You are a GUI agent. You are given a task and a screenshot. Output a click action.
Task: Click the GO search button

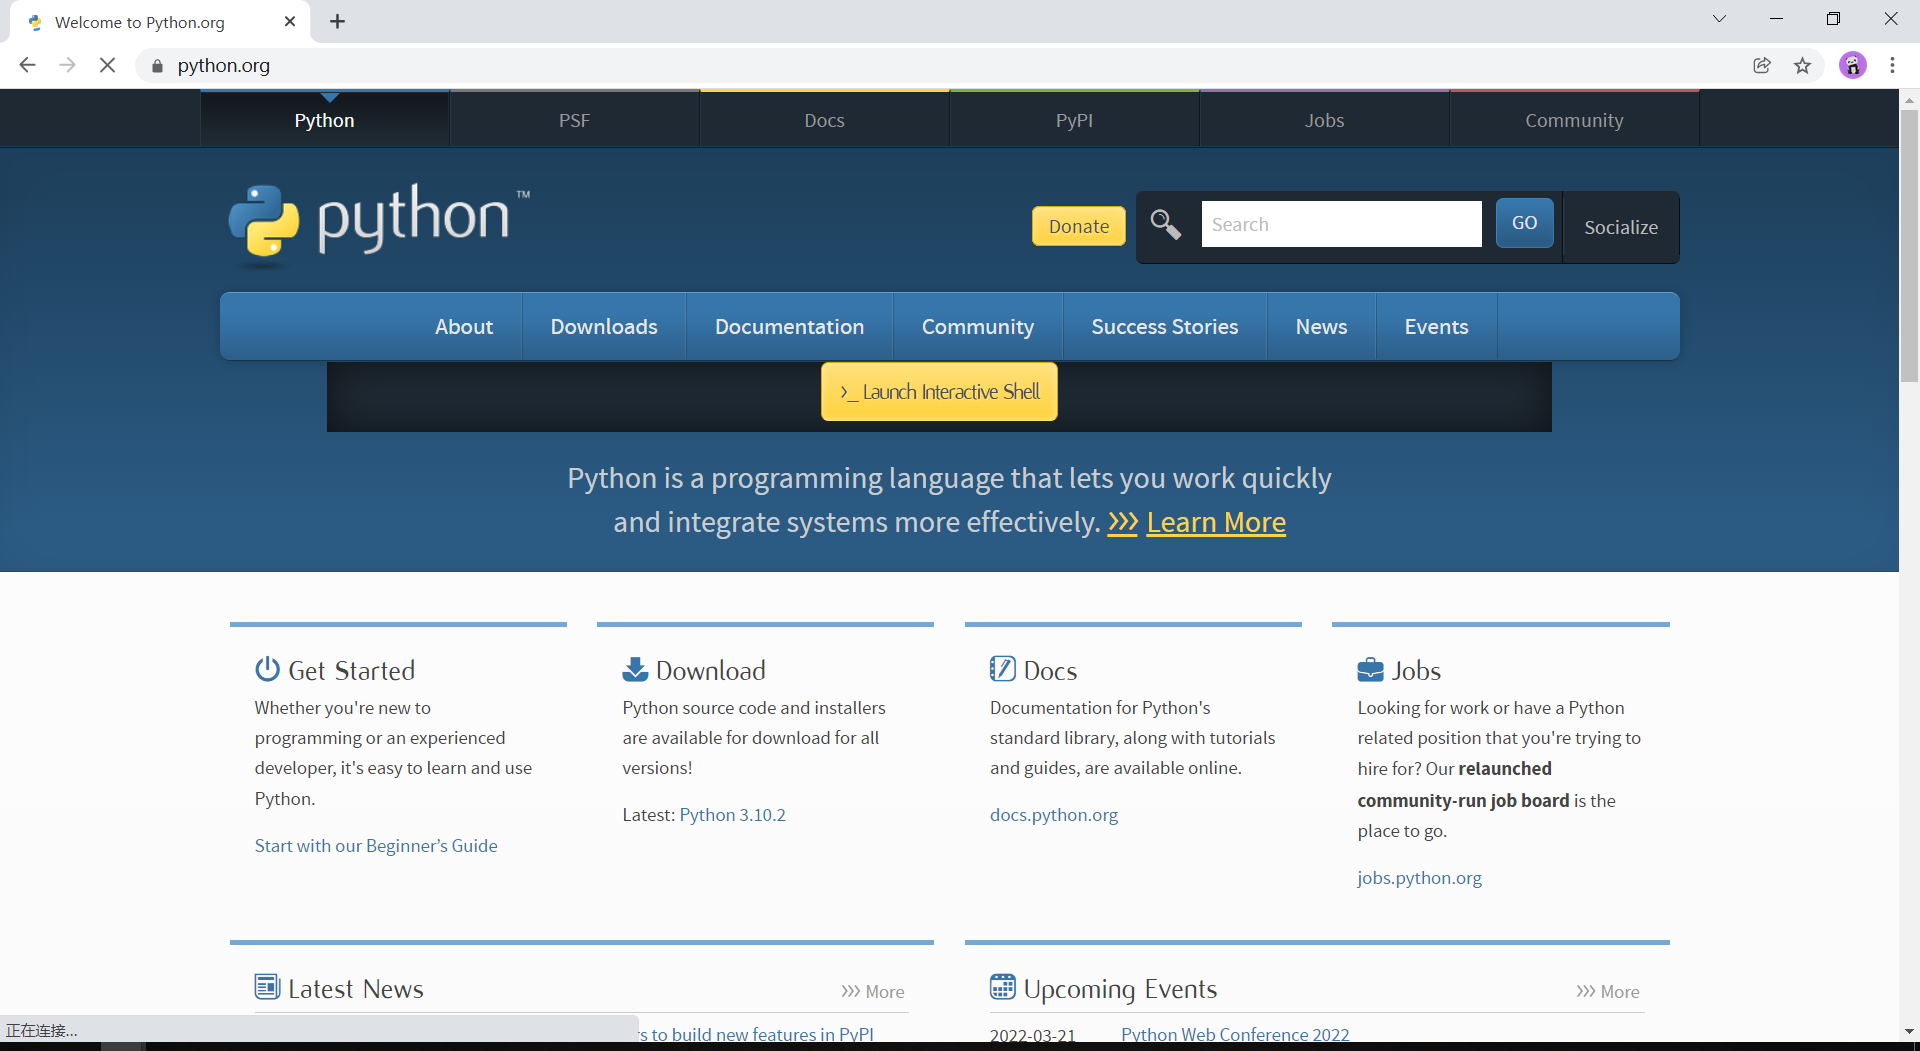tap(1524, 222)
